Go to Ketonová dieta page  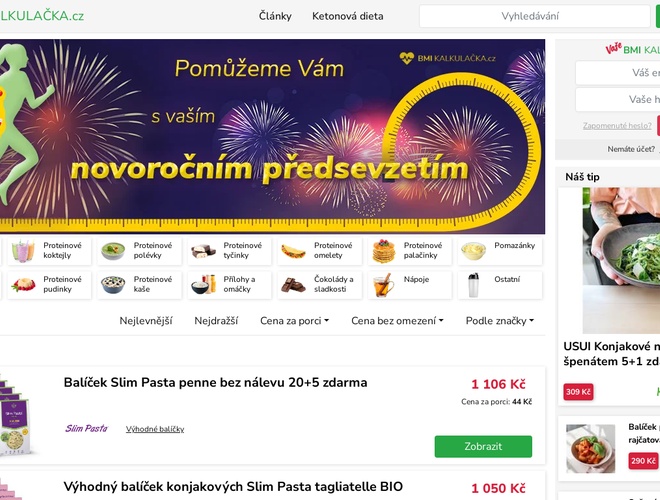point(348,16)
